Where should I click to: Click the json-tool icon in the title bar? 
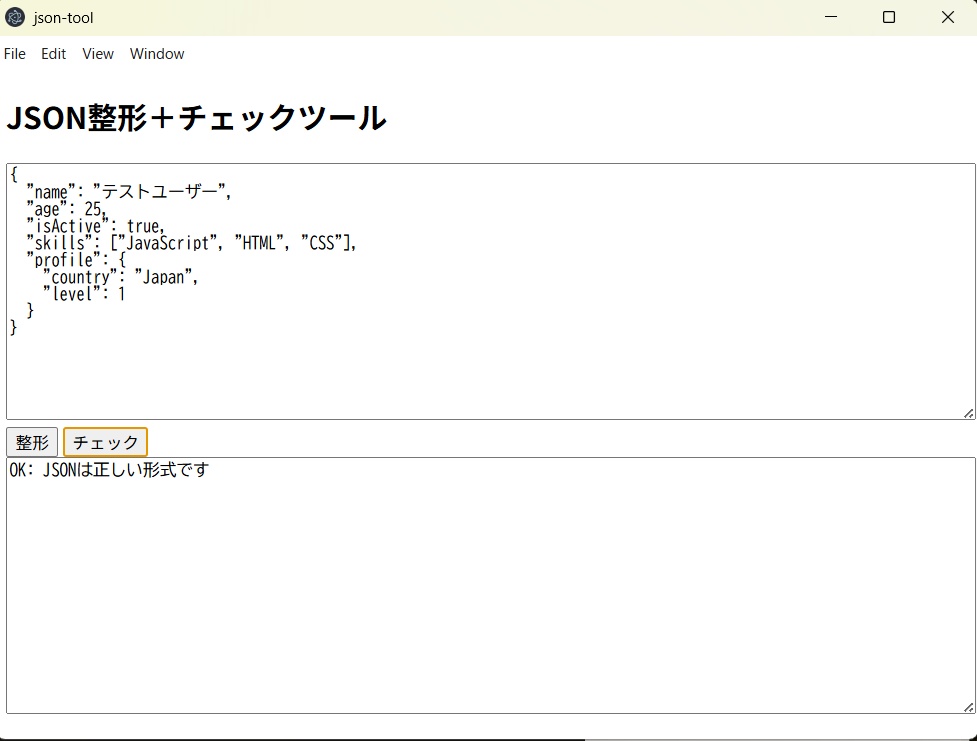coord(16,17)
